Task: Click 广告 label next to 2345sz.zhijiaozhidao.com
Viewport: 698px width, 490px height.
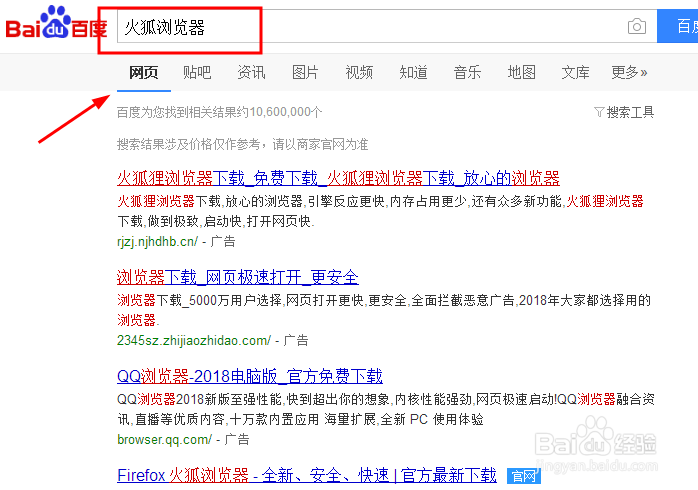Action: [296, 340]
